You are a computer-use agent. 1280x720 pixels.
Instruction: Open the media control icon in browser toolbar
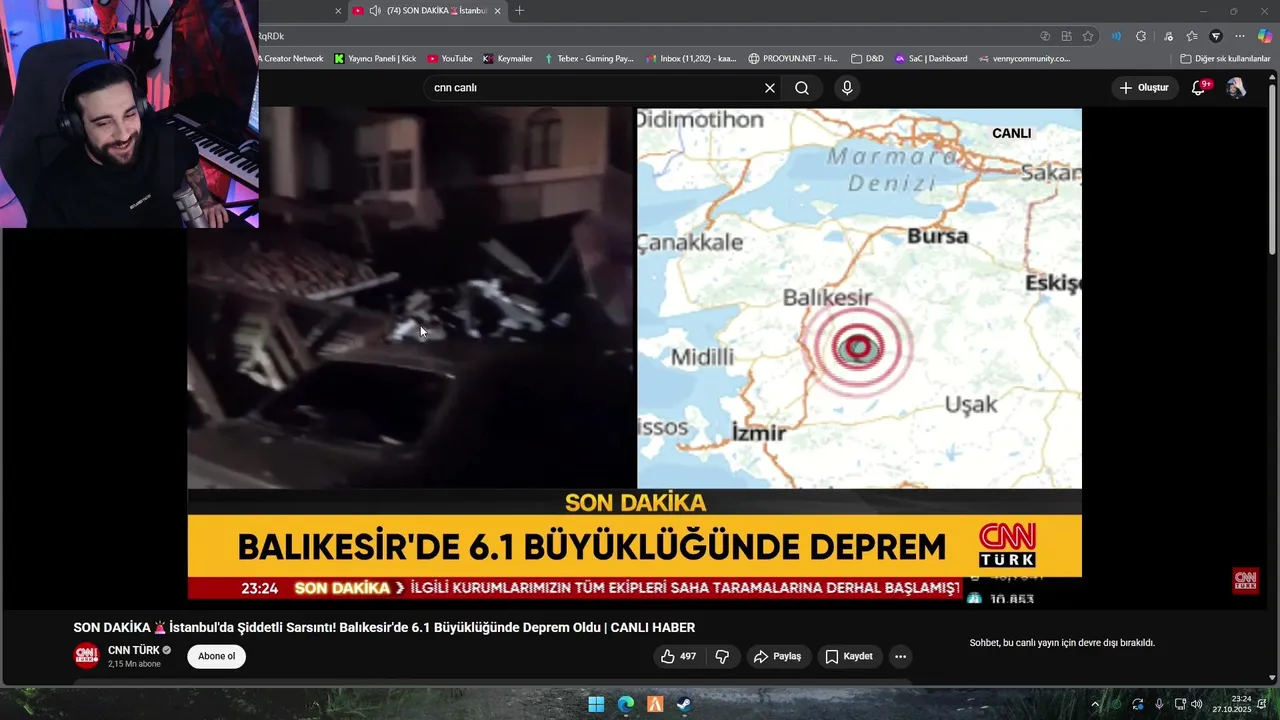tap(1168, 36)
